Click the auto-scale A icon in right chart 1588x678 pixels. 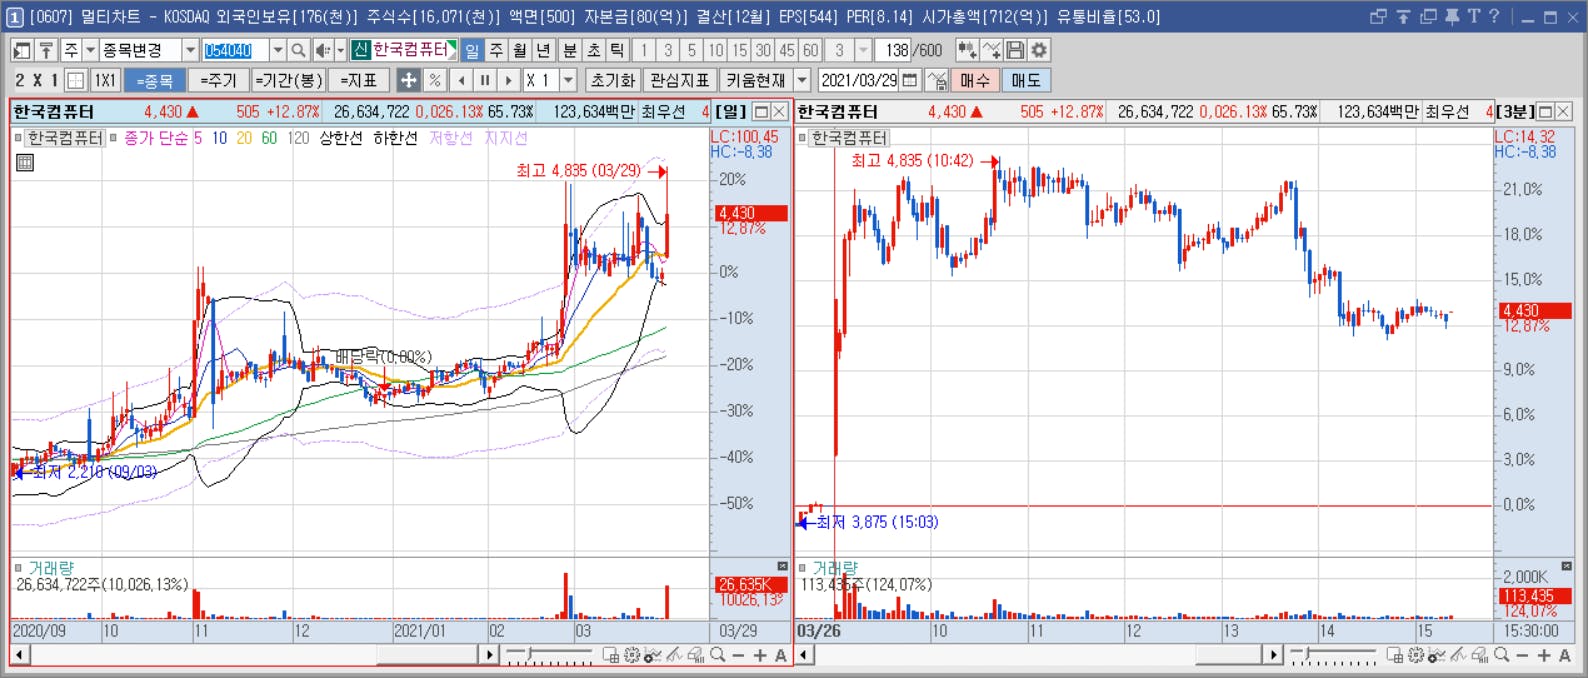click(1565, 655)
